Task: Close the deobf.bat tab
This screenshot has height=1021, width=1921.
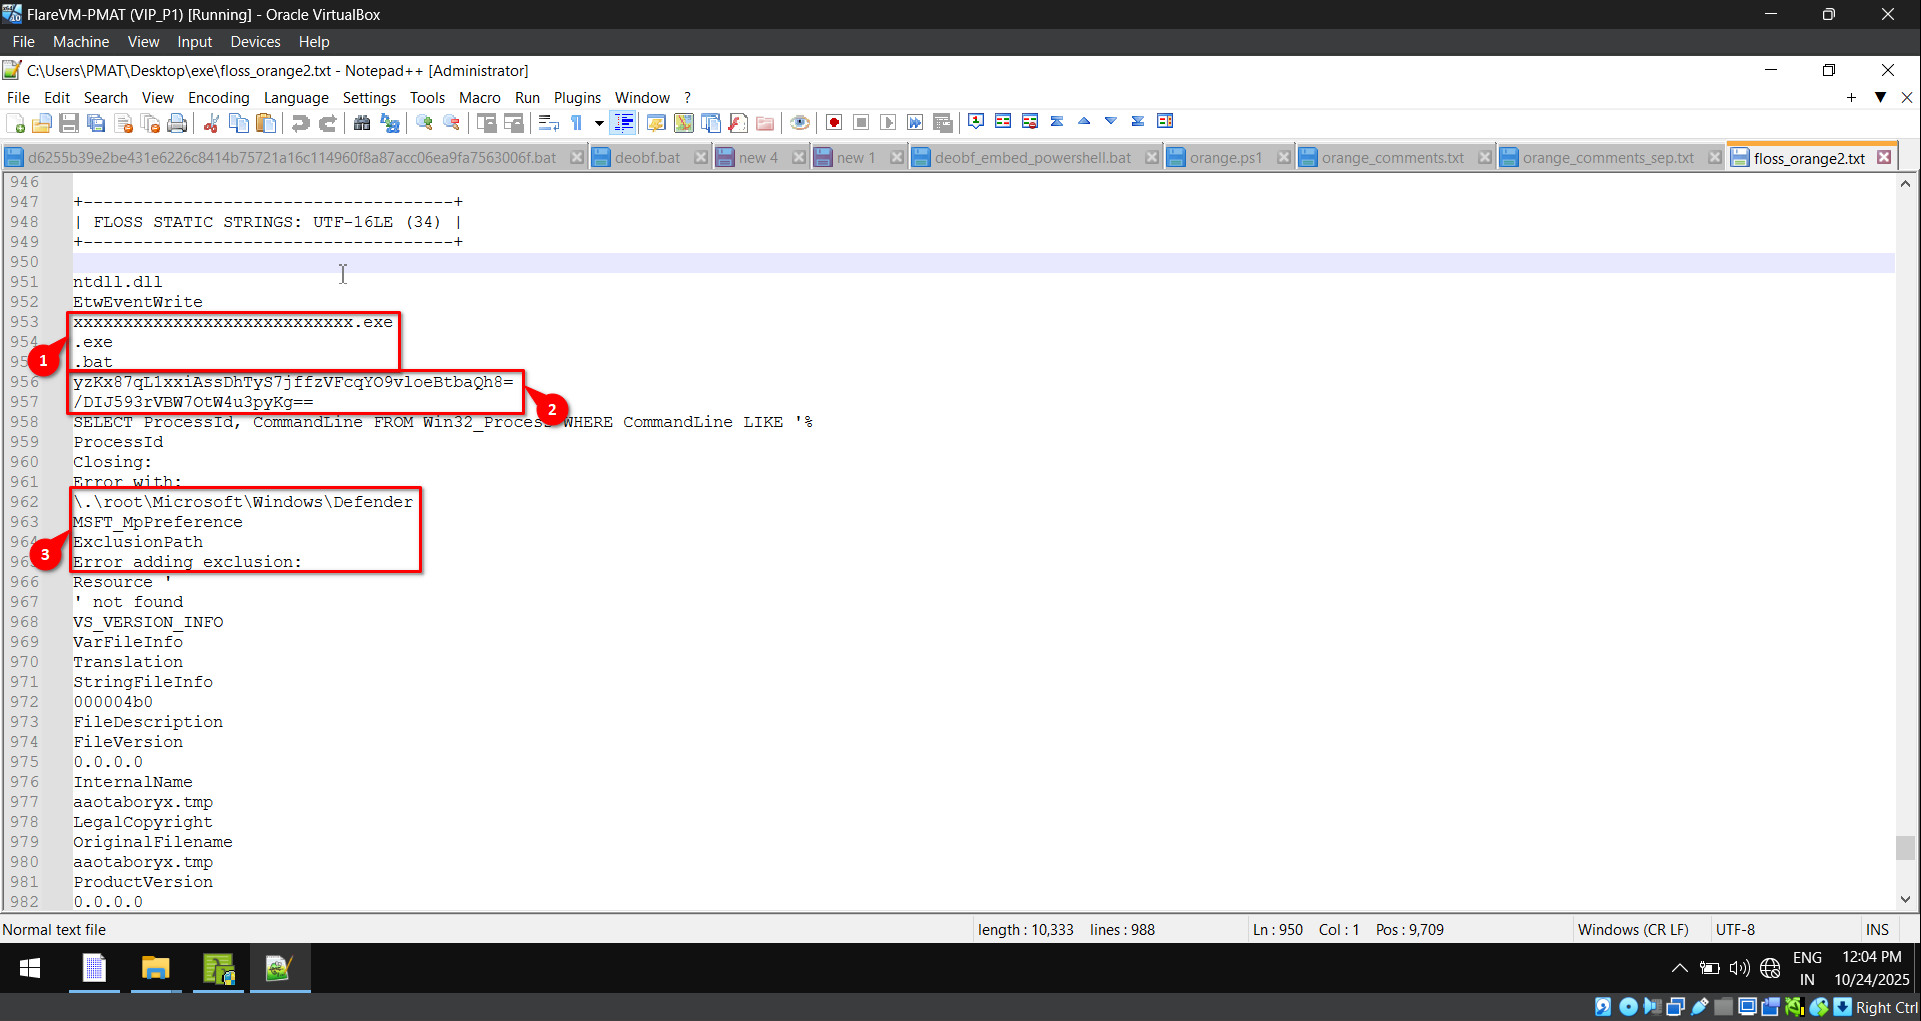Action: (701, 157)
